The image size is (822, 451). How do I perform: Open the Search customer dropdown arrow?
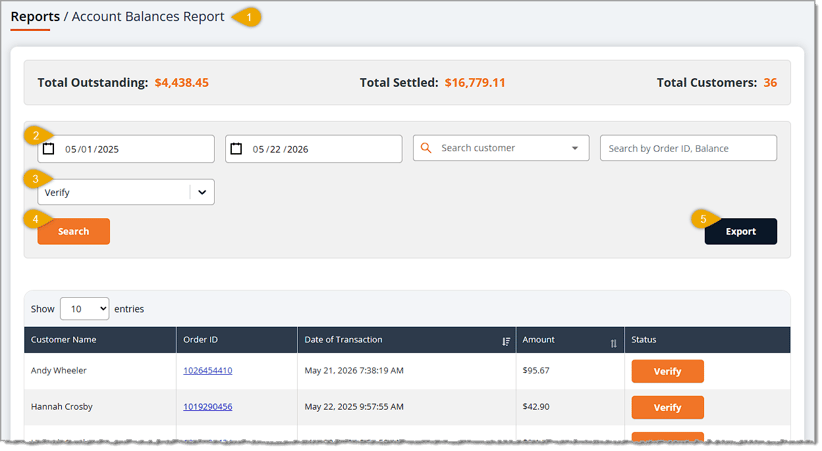click(x=575, y=148)
